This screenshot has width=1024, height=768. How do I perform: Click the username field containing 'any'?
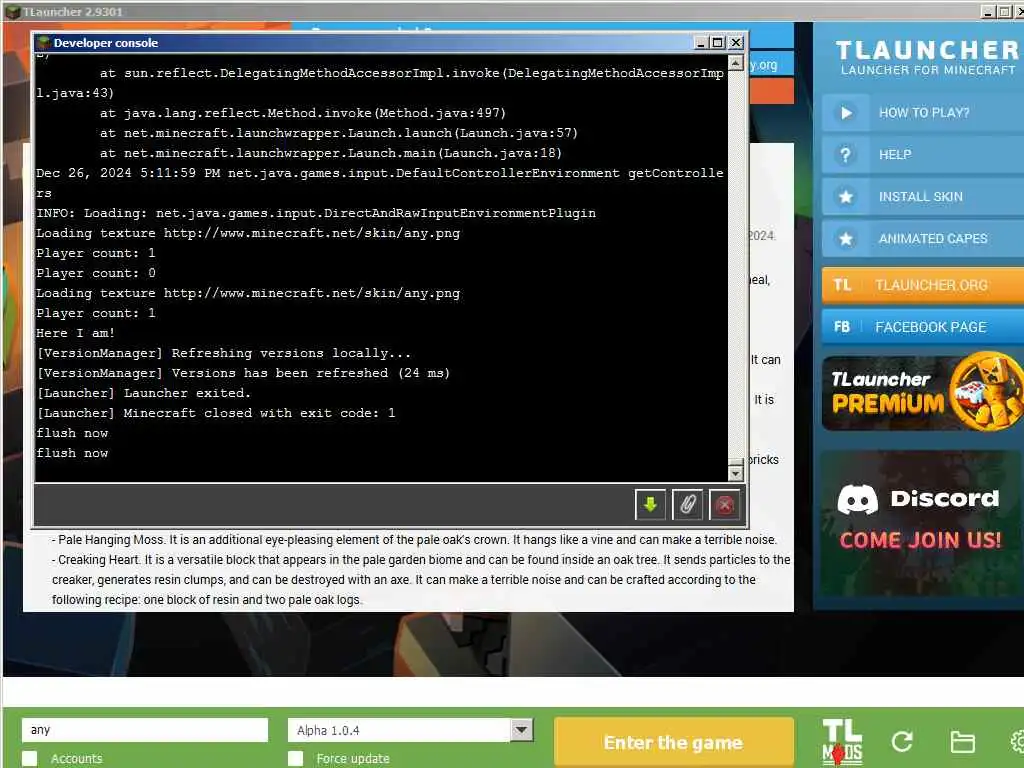[x=145, y=729]
